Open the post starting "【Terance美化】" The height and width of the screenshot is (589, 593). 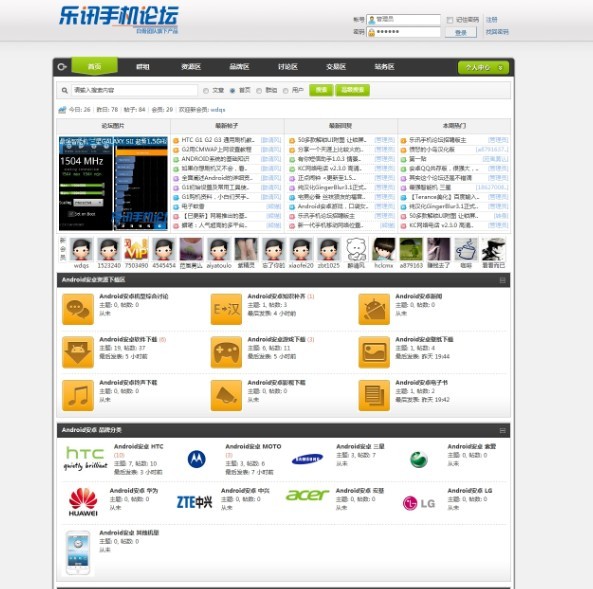click(445, 197)
